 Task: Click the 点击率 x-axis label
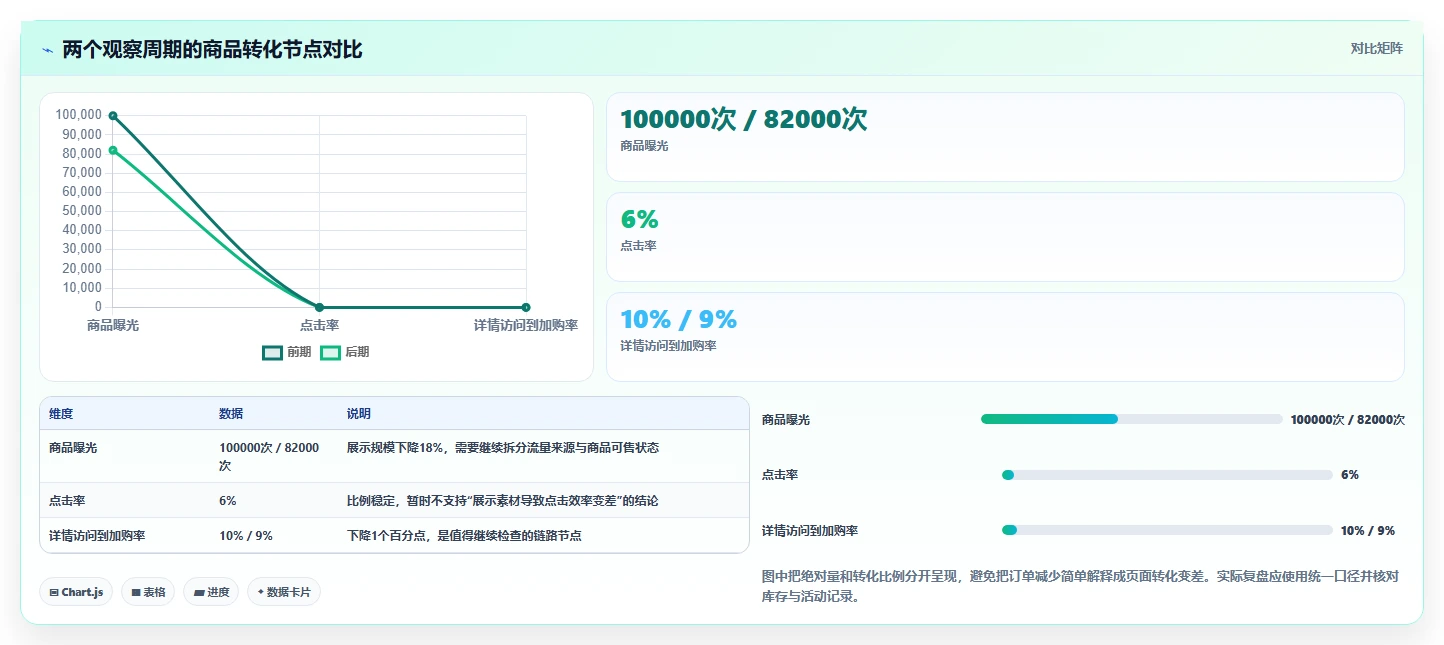click(319, 325)
